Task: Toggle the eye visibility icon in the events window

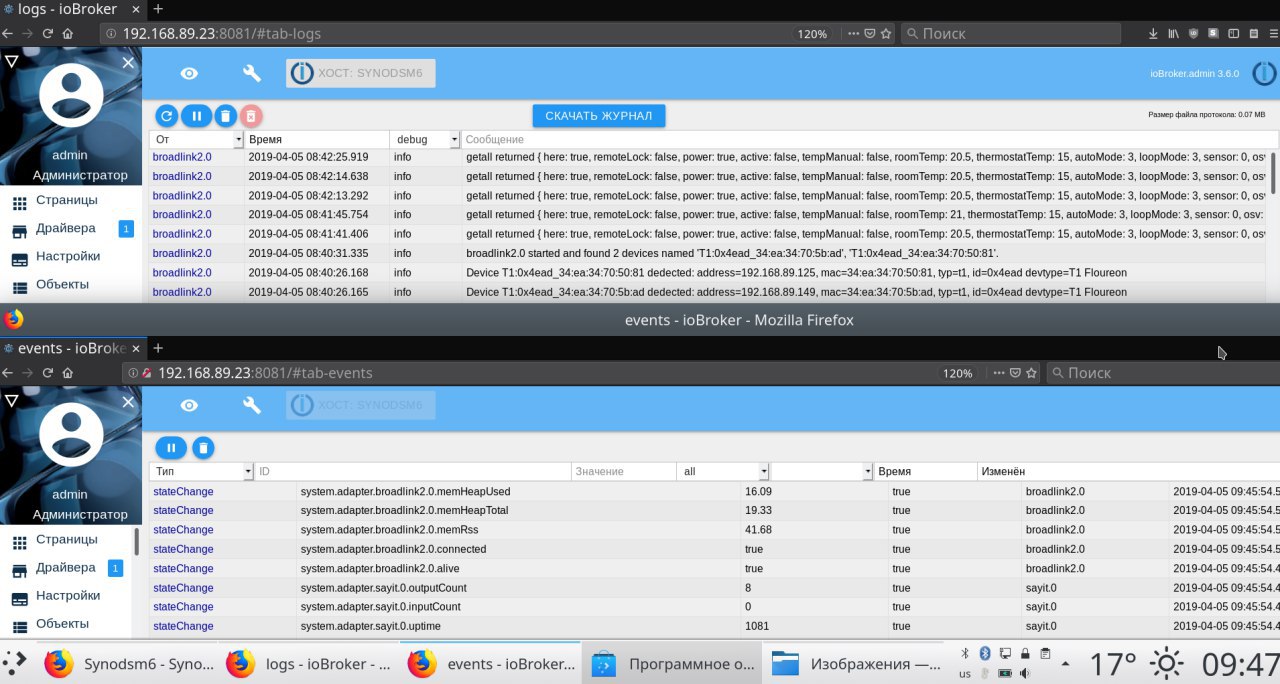Action: point(189,405)
